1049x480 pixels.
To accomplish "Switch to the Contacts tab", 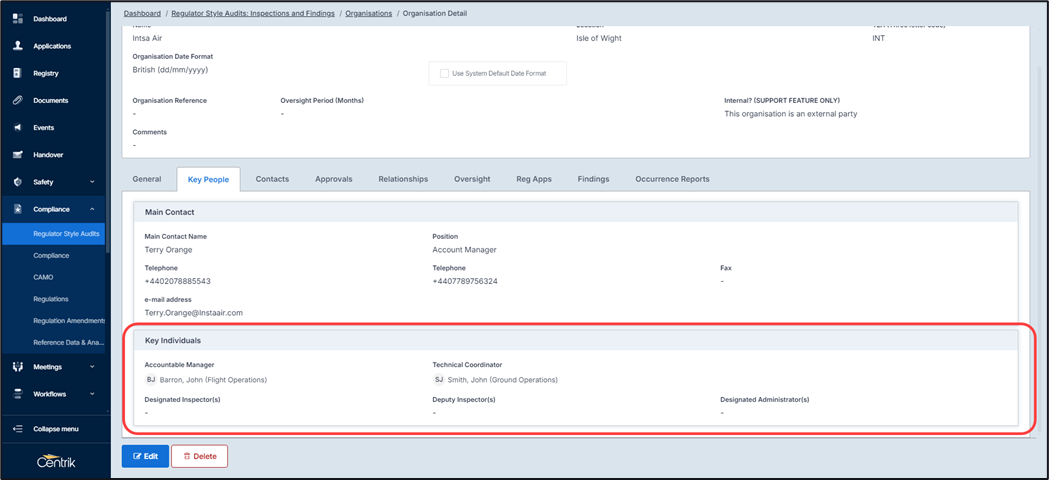I will 272,179.
